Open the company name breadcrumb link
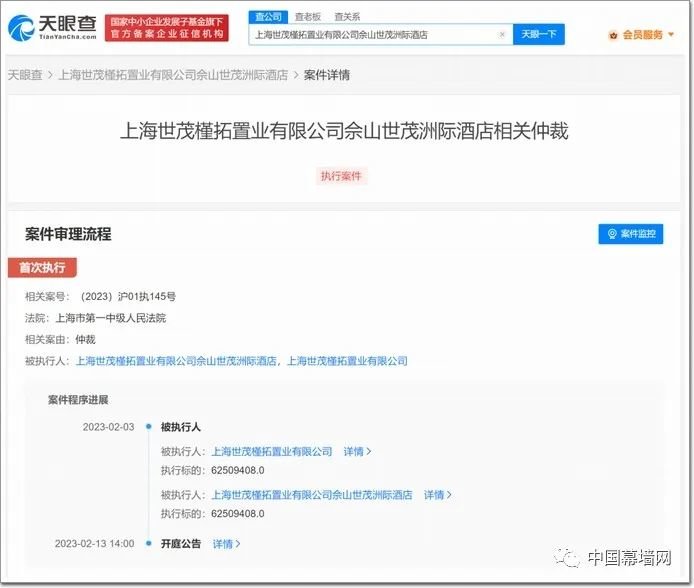The height and width of the screenshot is (588, 694). 173,75
